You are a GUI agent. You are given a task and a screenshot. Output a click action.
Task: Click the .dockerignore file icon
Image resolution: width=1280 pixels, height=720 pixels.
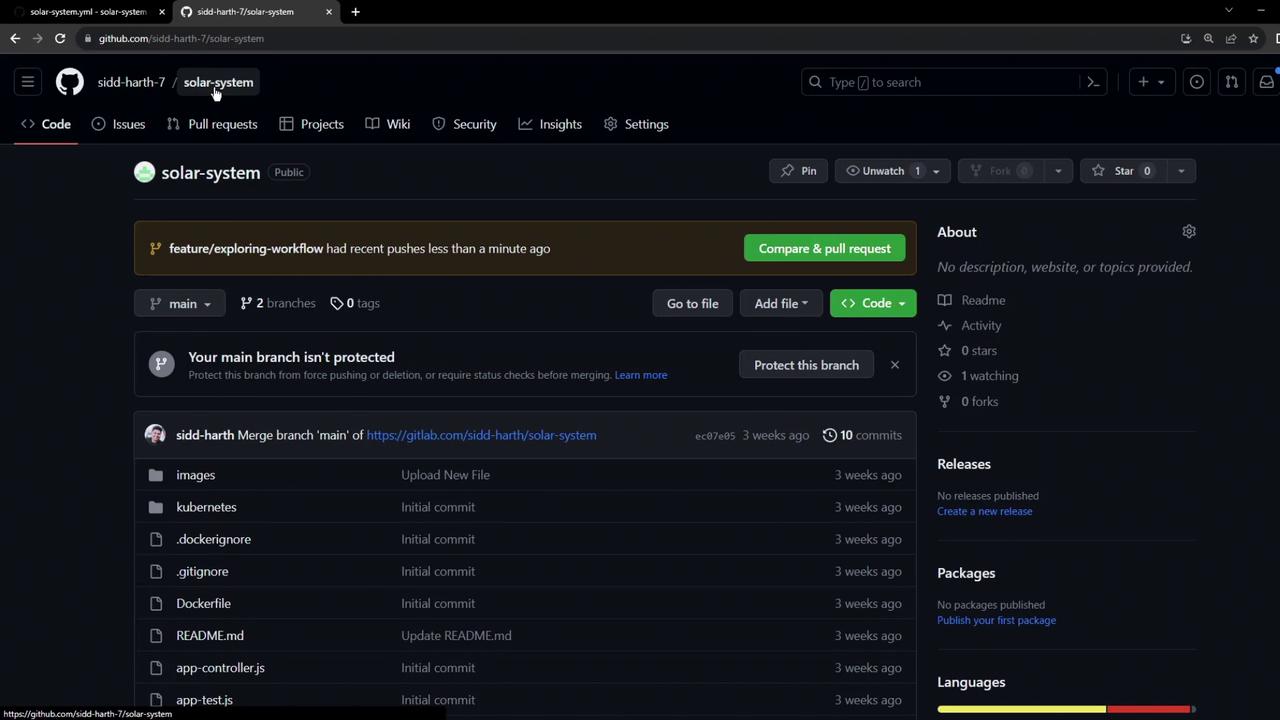point(156,539)
